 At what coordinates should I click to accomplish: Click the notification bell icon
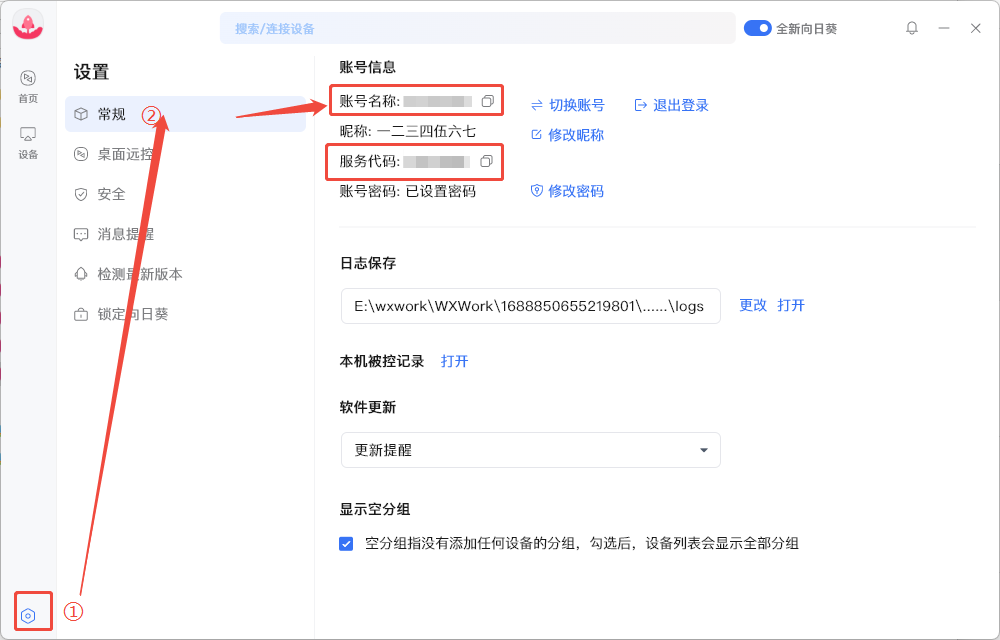click(912, 28)
